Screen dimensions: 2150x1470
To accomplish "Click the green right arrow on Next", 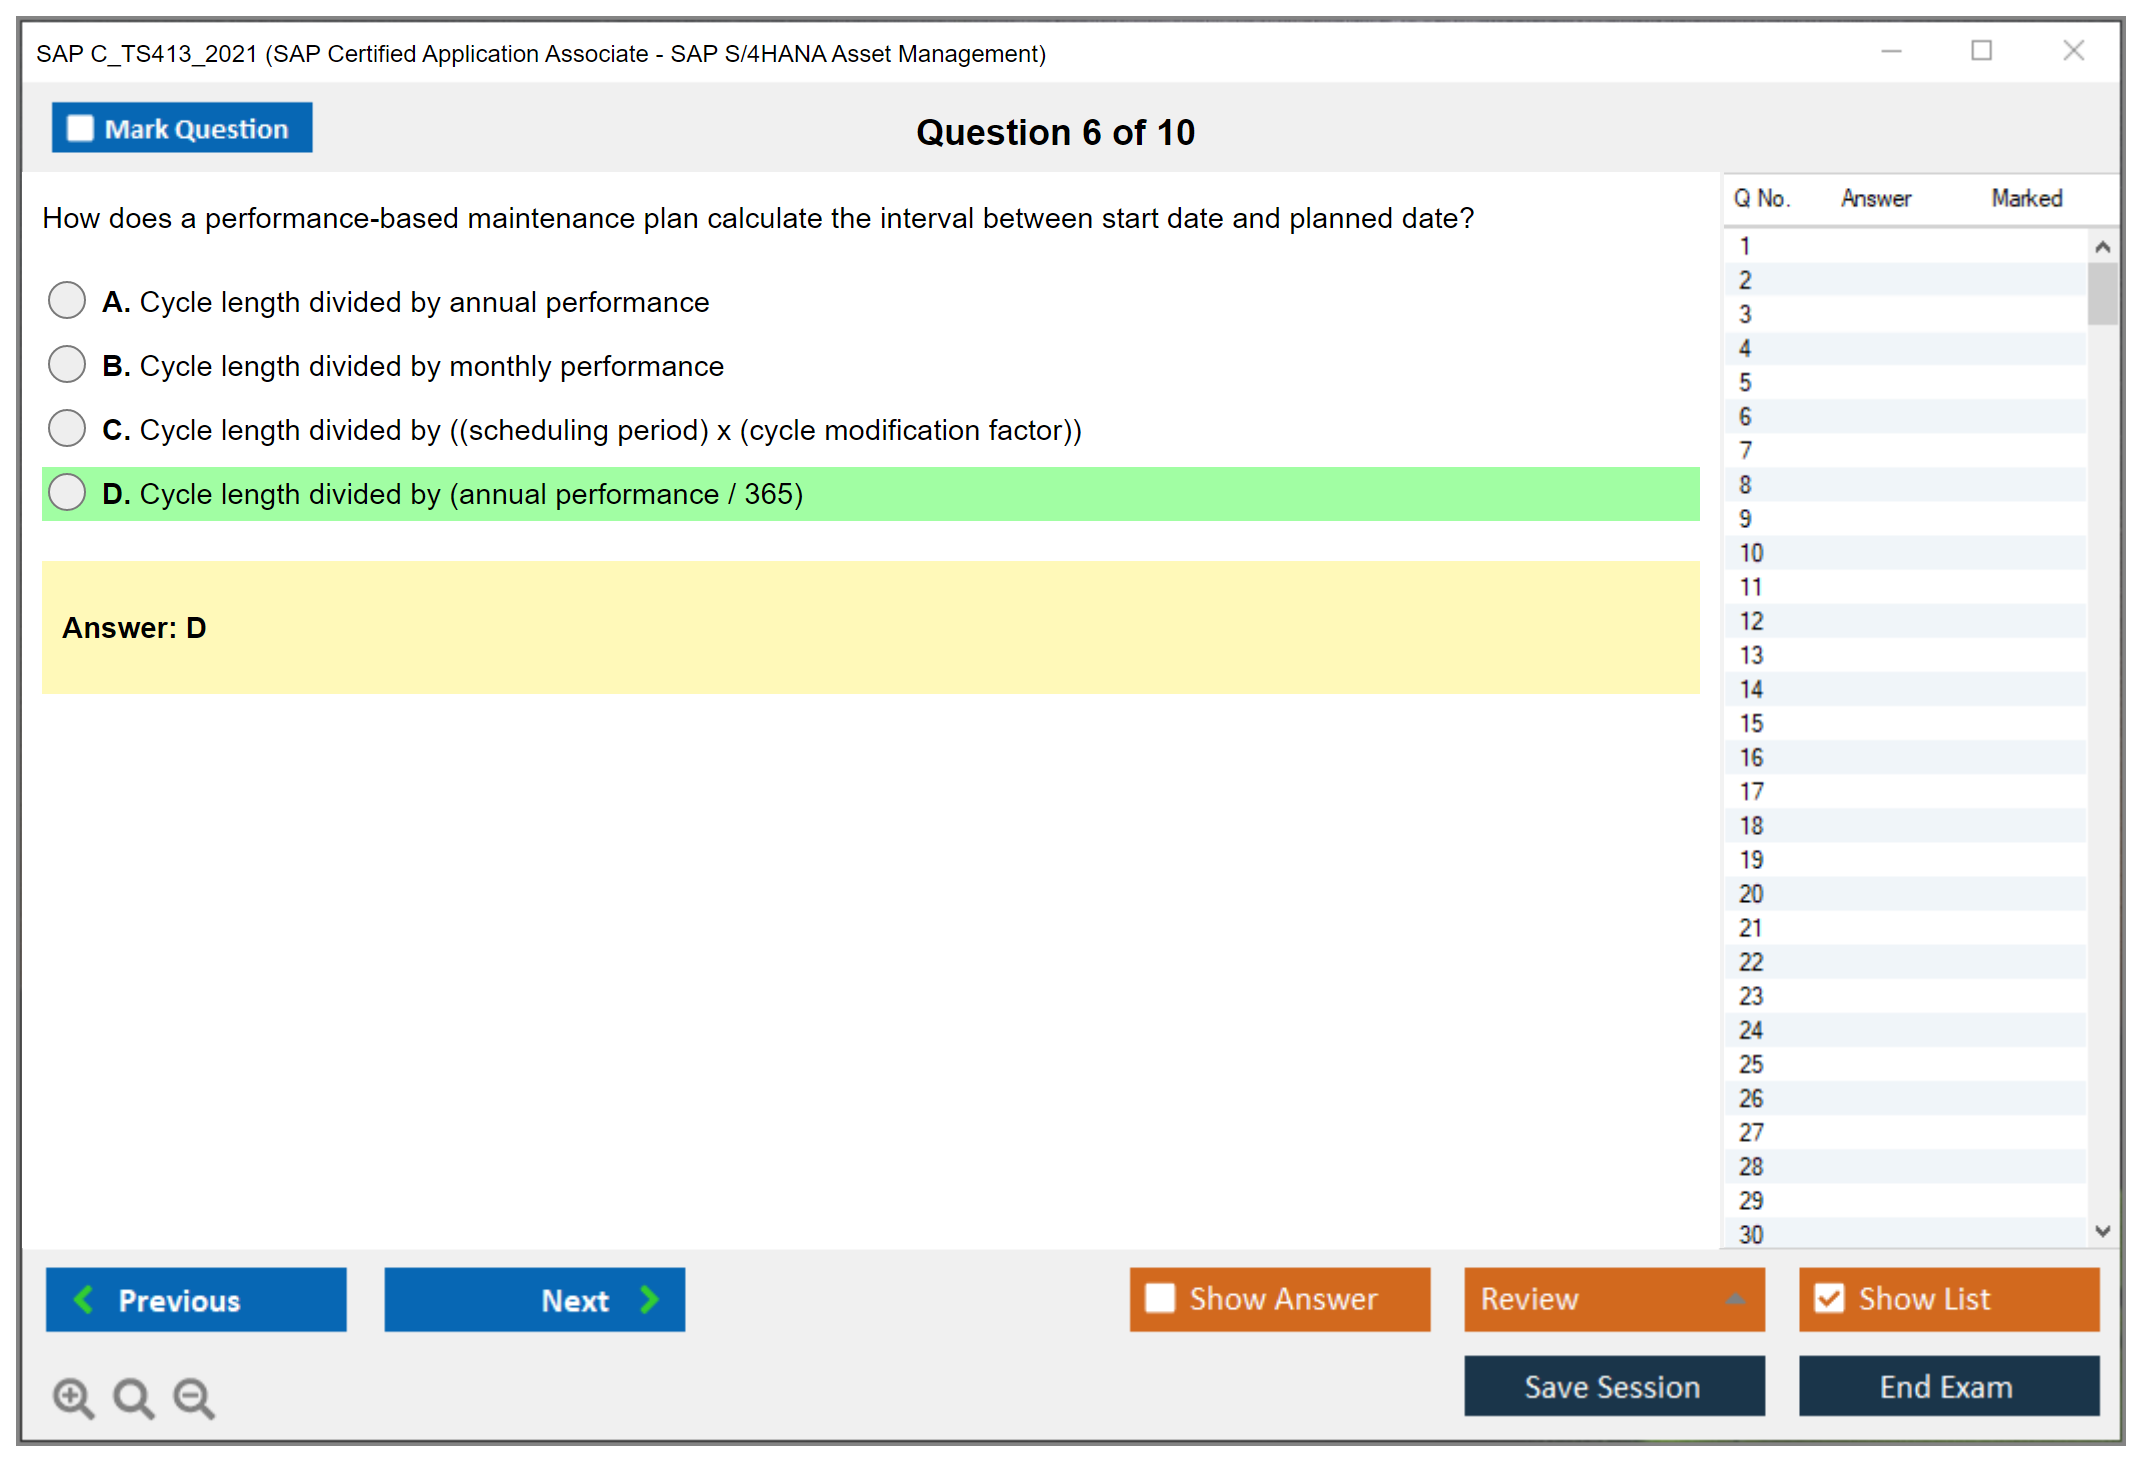I will click(x=650, y=1299).
